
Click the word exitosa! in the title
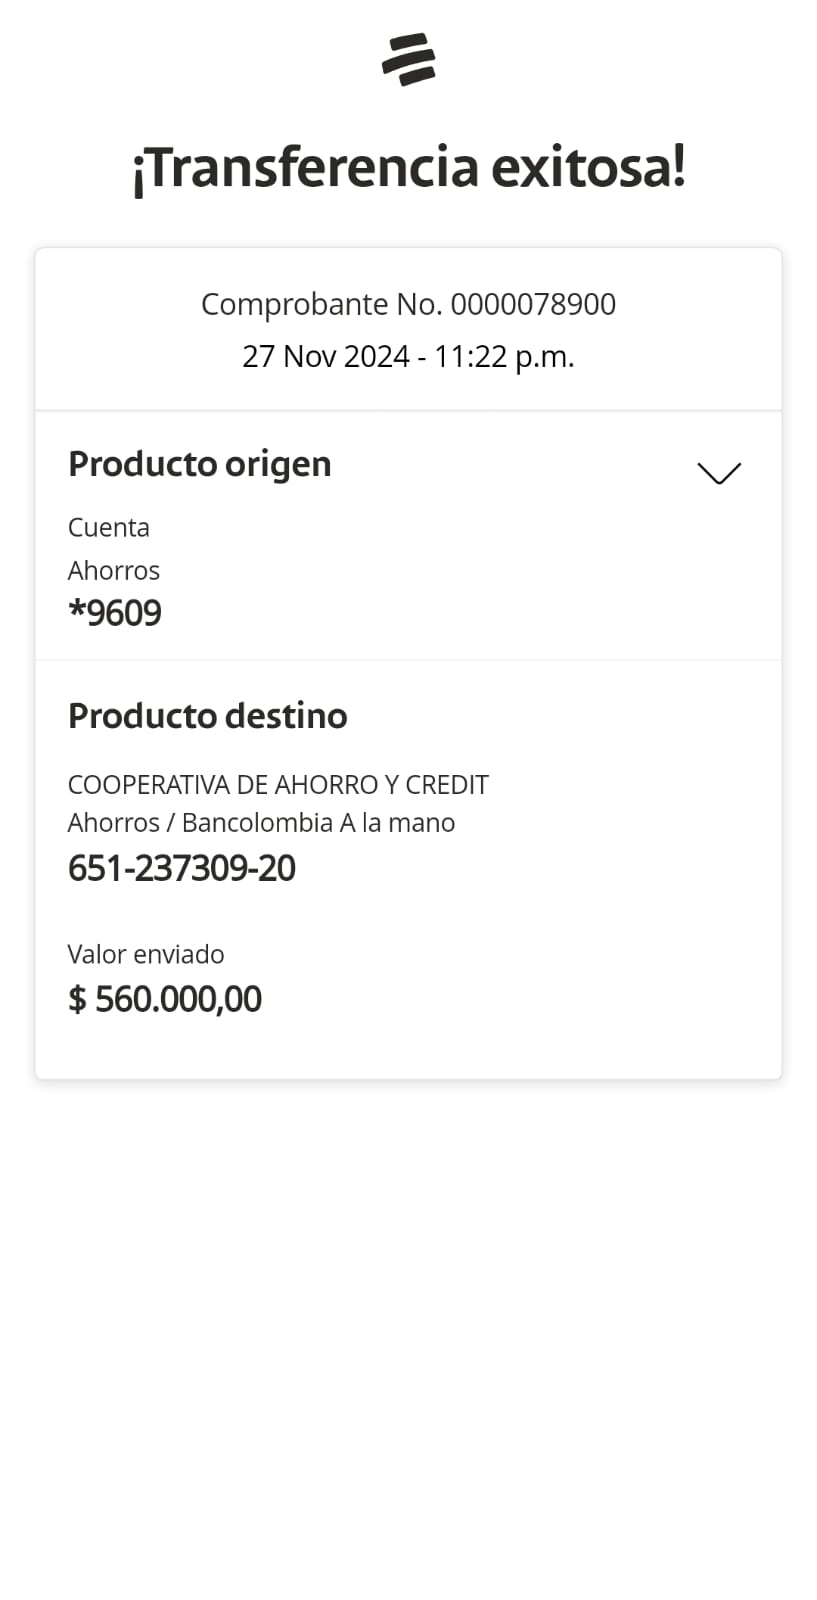click(x=588, y=167)
